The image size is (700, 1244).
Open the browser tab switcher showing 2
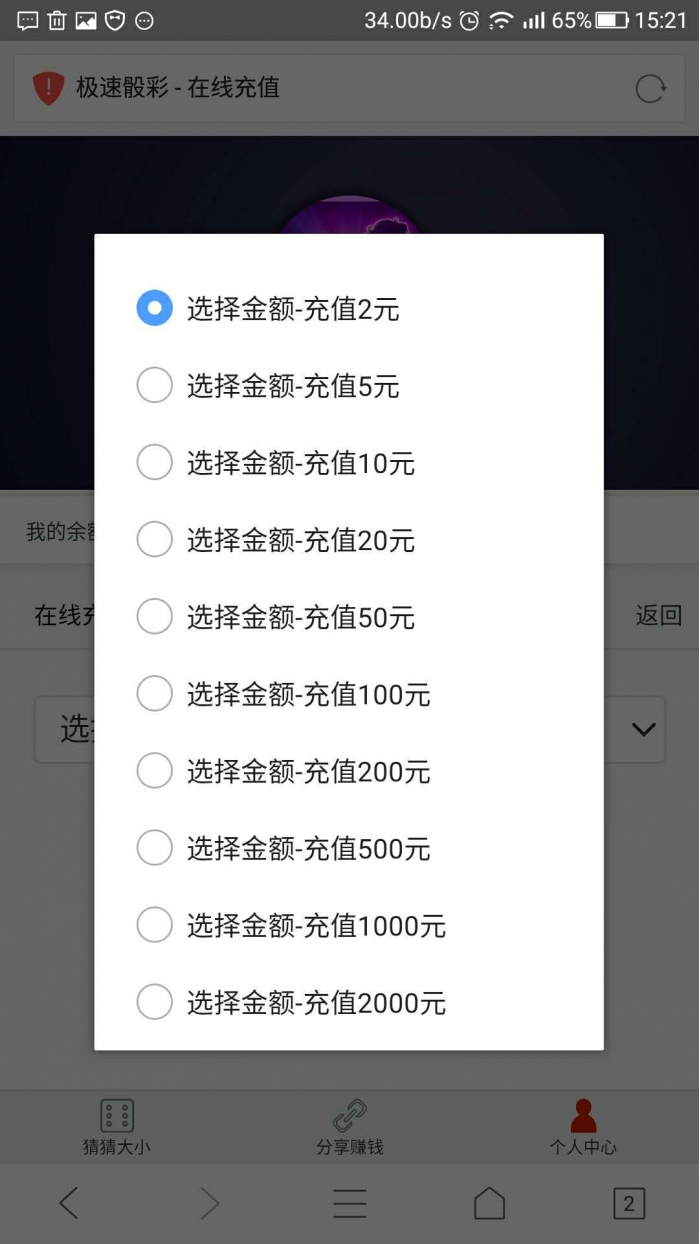click(x=629, y=1203)
